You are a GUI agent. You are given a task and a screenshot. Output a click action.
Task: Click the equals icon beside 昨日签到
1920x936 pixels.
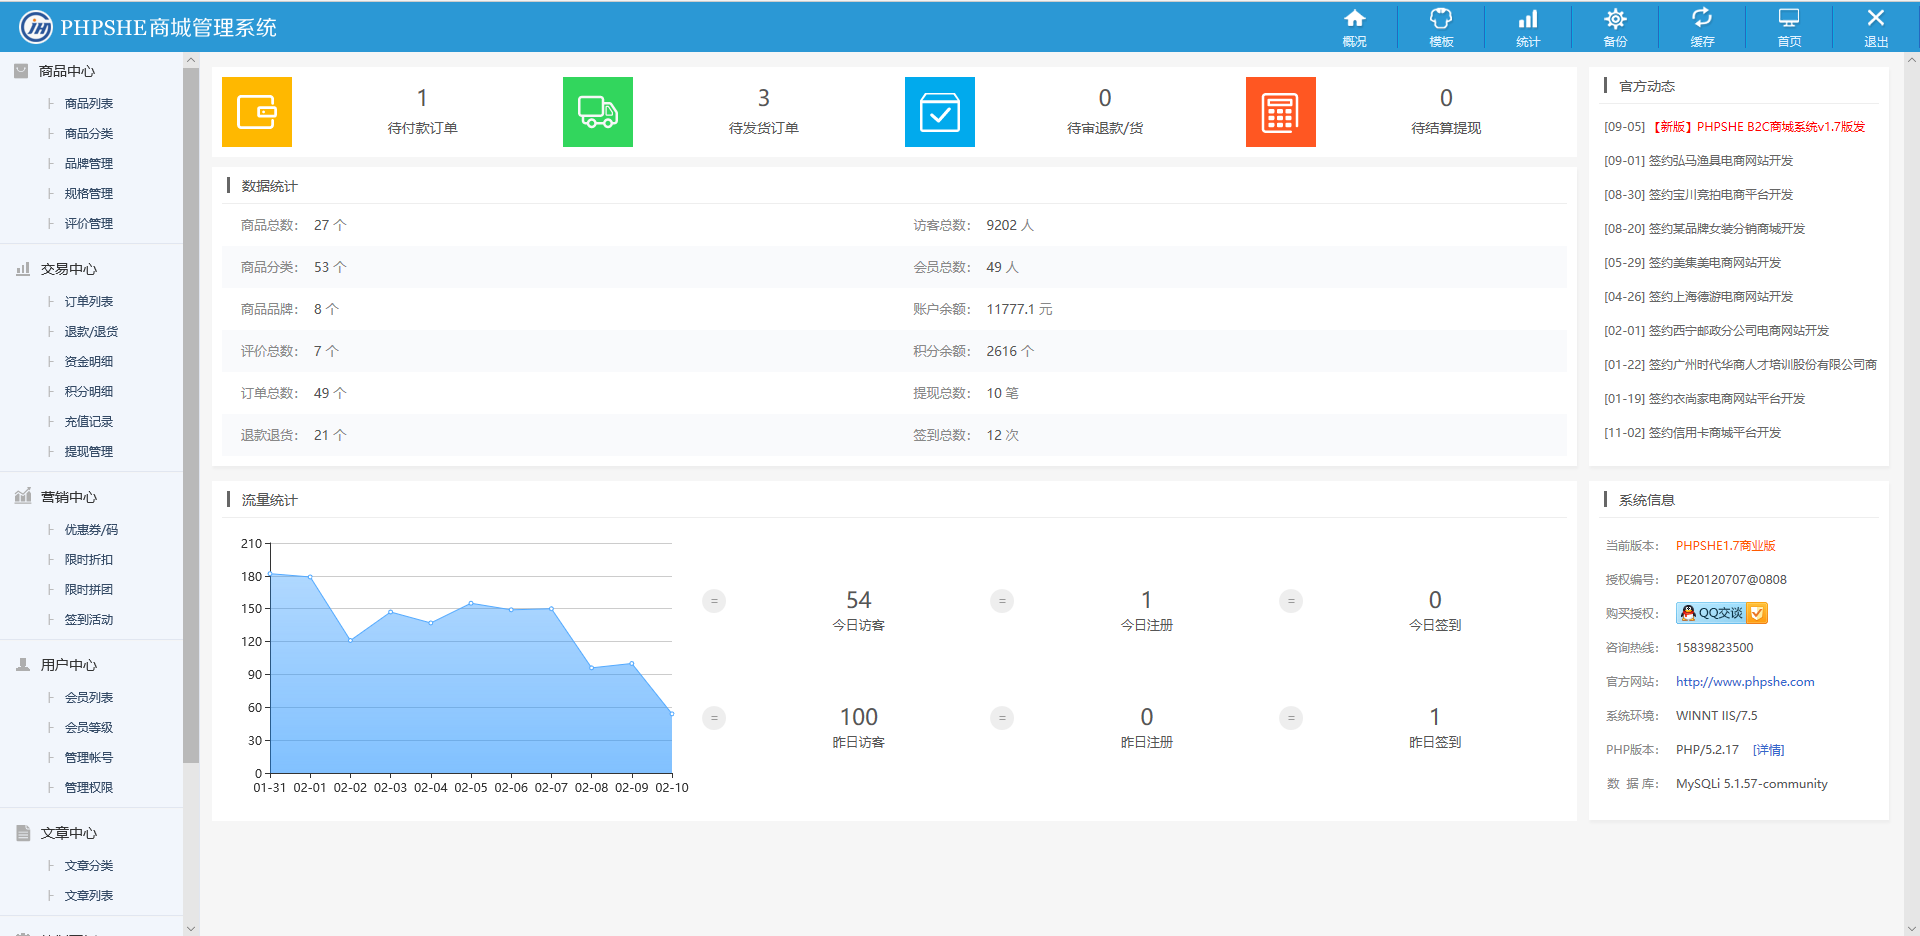(1291, 718)
